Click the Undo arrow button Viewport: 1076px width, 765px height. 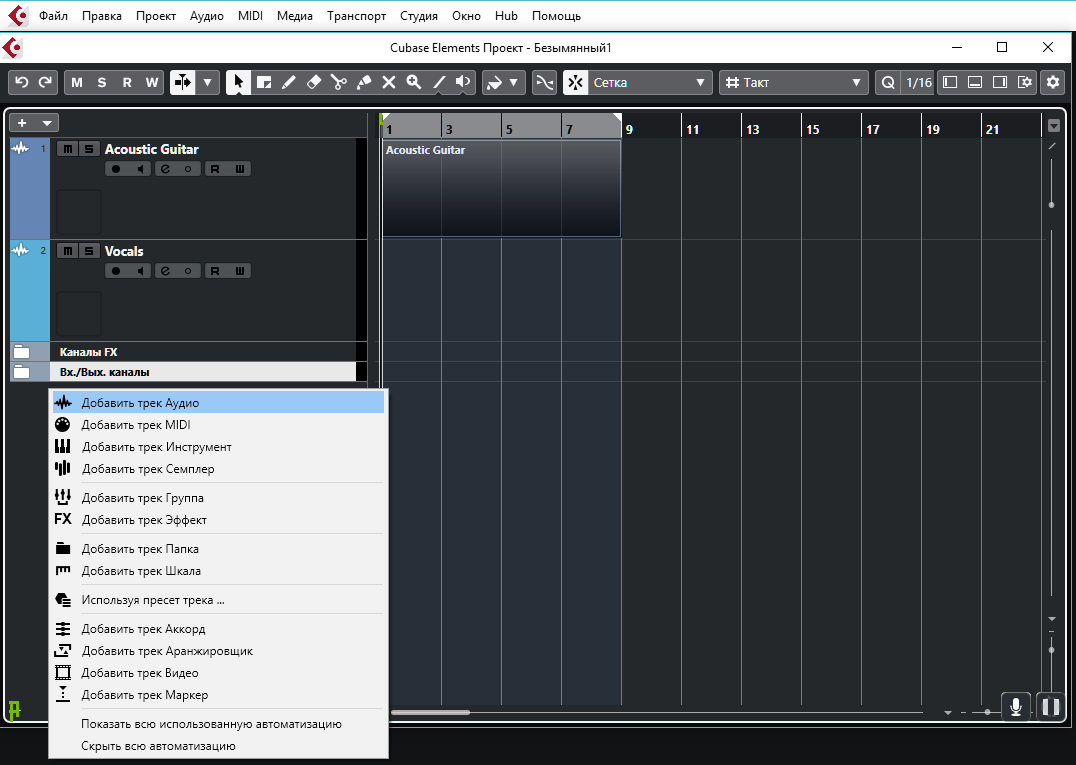(22, 83)
